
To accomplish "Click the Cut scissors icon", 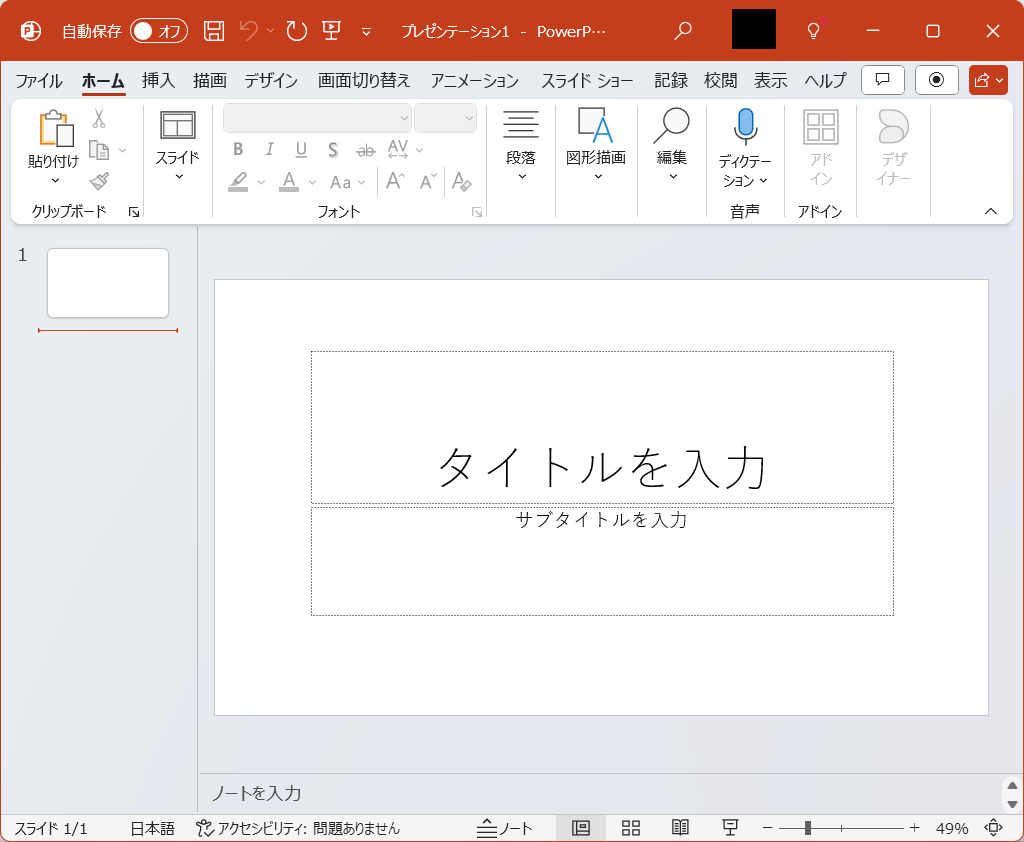I will 99,118.
